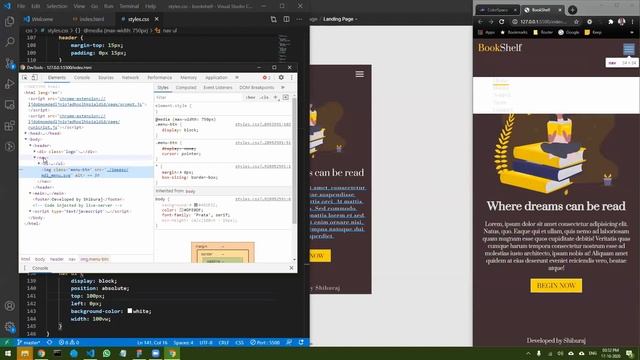
Task: Open the Chrome profile avatar
Action: (x=622, y=22)
